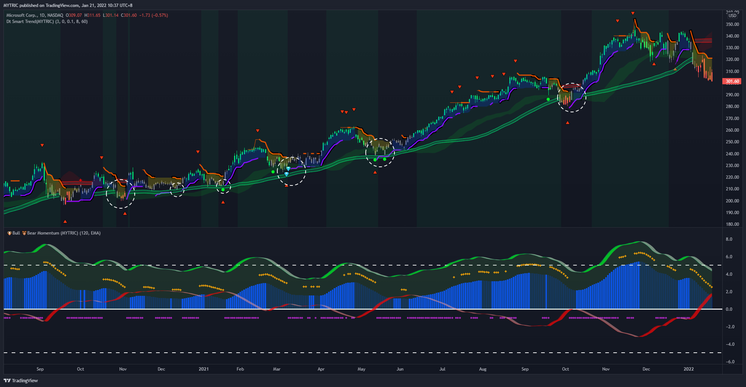
Task: Click the Microsoft Corp., 1D, NASDAQ symbol legend
Action: 35,15
